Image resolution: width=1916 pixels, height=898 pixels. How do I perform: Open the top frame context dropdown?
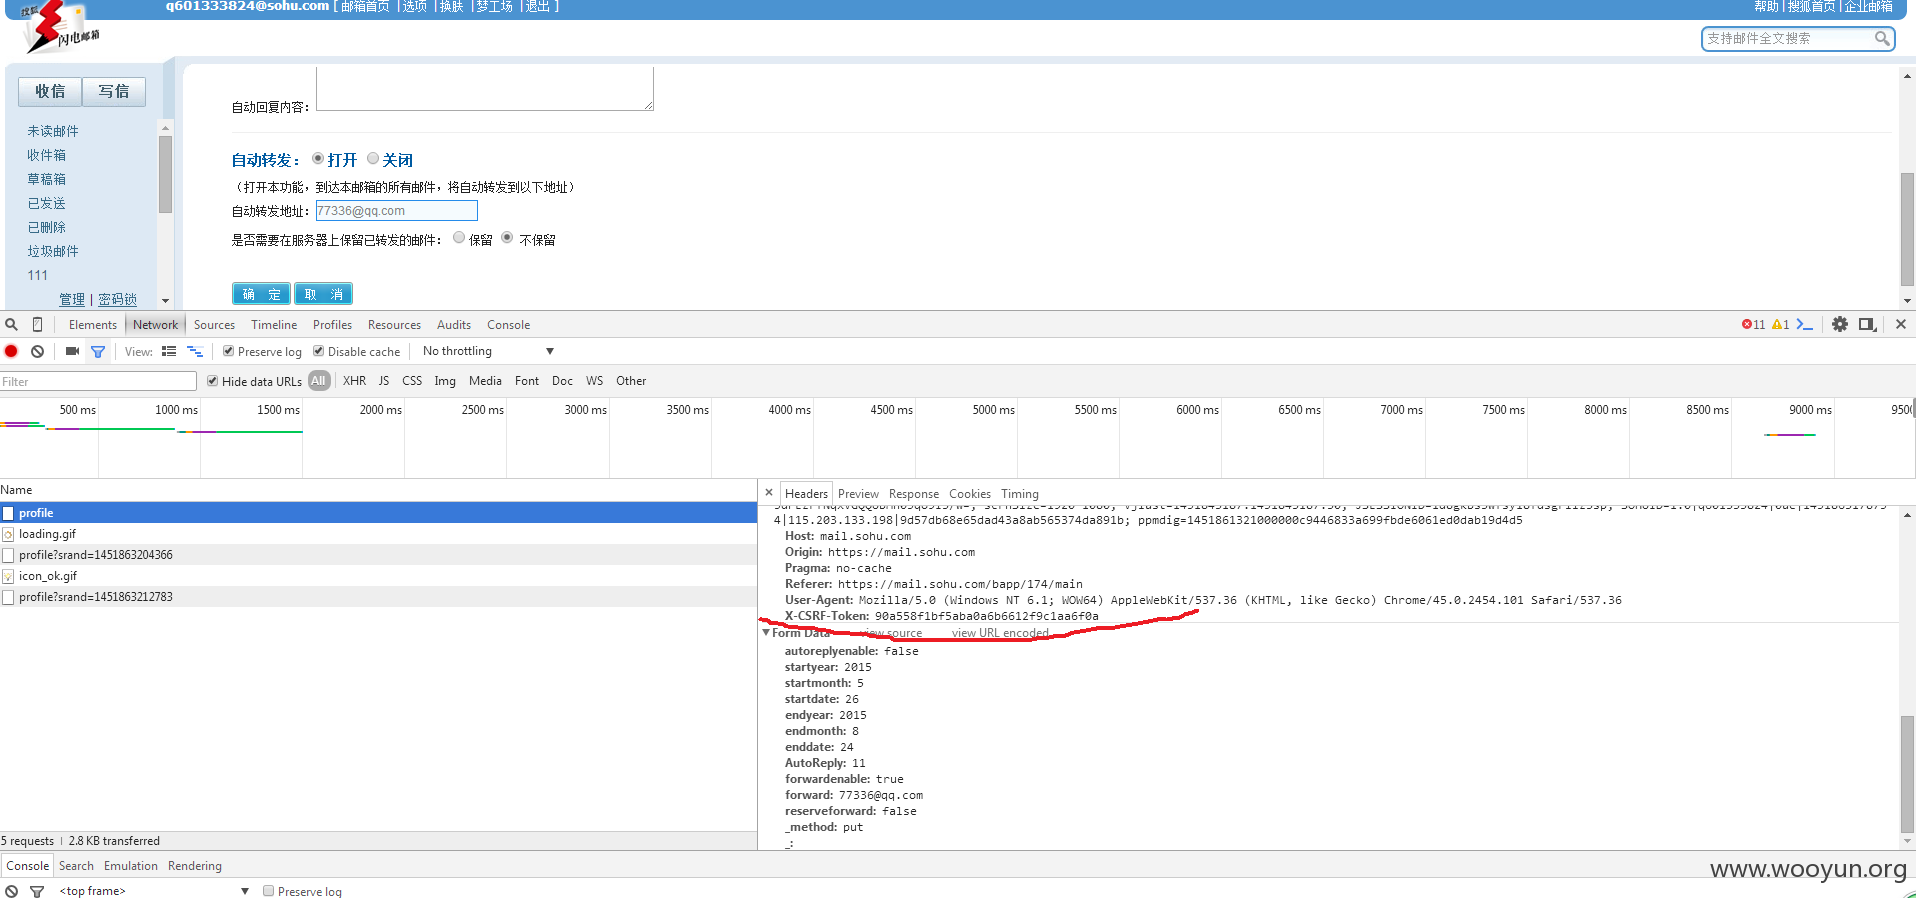tap(153, 891)
